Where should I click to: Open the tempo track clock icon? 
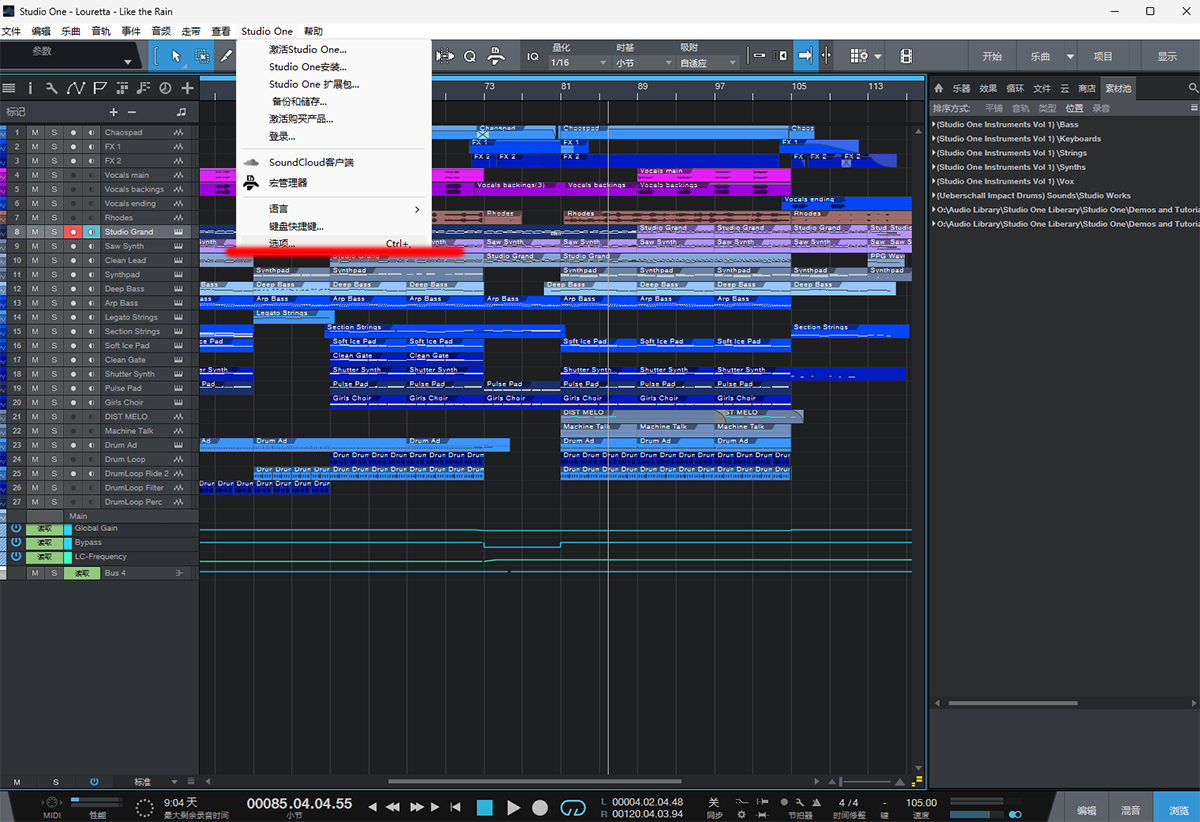point(165,88)
